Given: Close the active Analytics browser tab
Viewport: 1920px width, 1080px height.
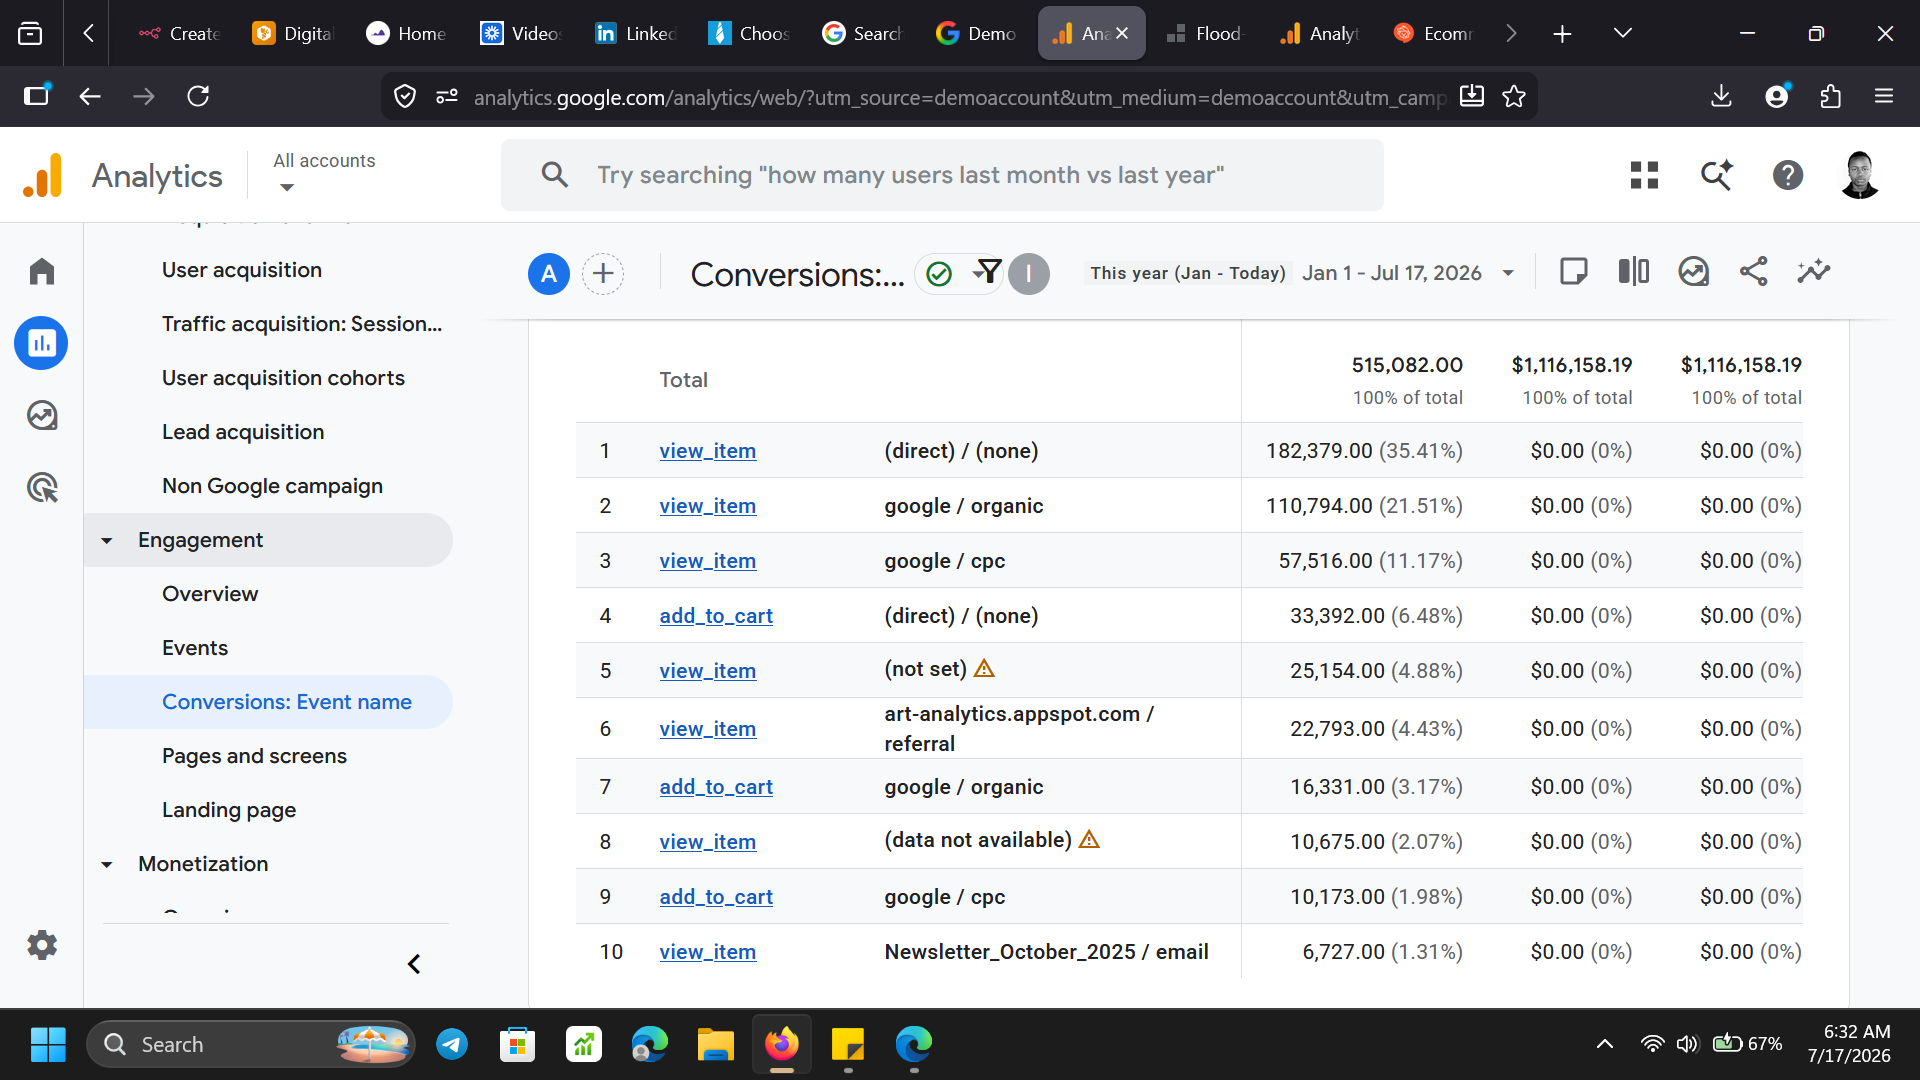Looking at the screenshot, I should coord(1122,33).
